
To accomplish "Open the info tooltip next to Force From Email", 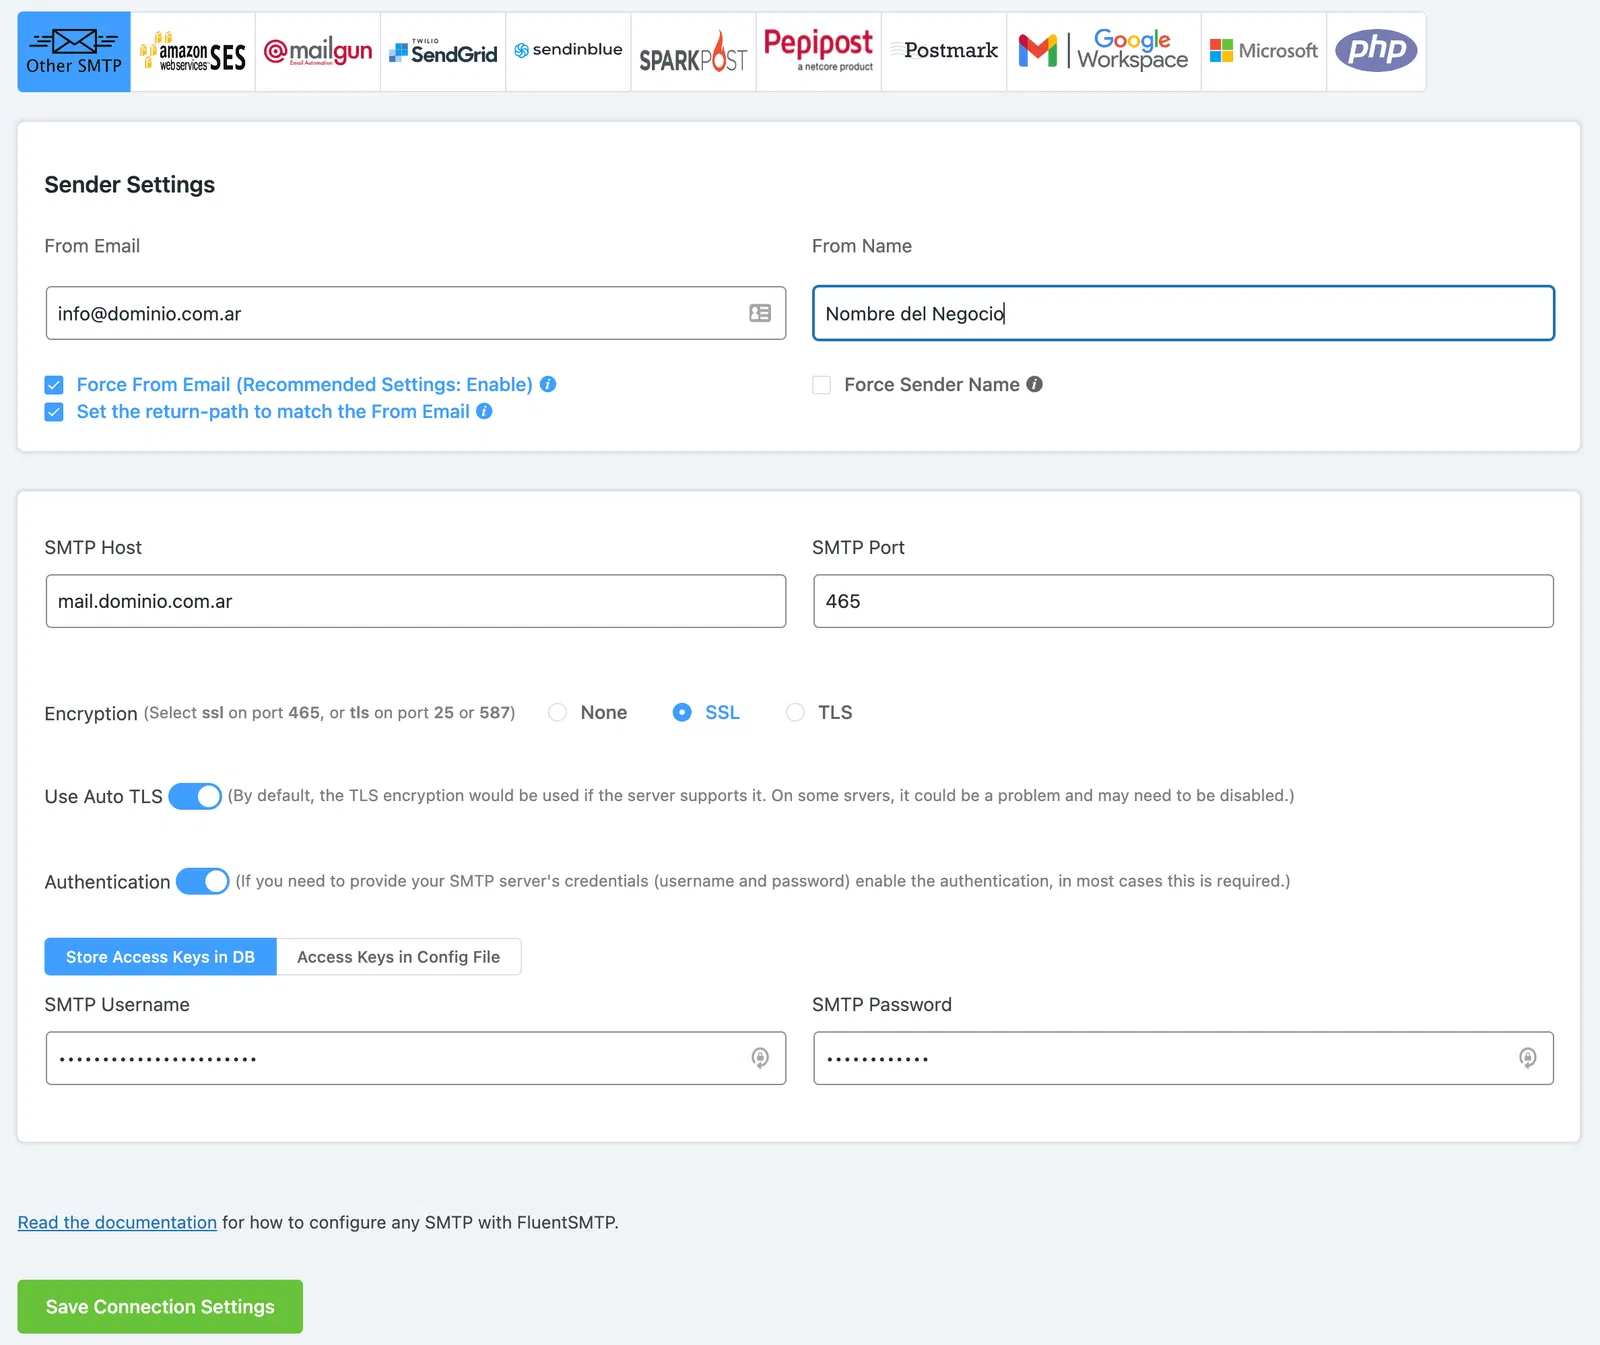I will pos(547,384).
